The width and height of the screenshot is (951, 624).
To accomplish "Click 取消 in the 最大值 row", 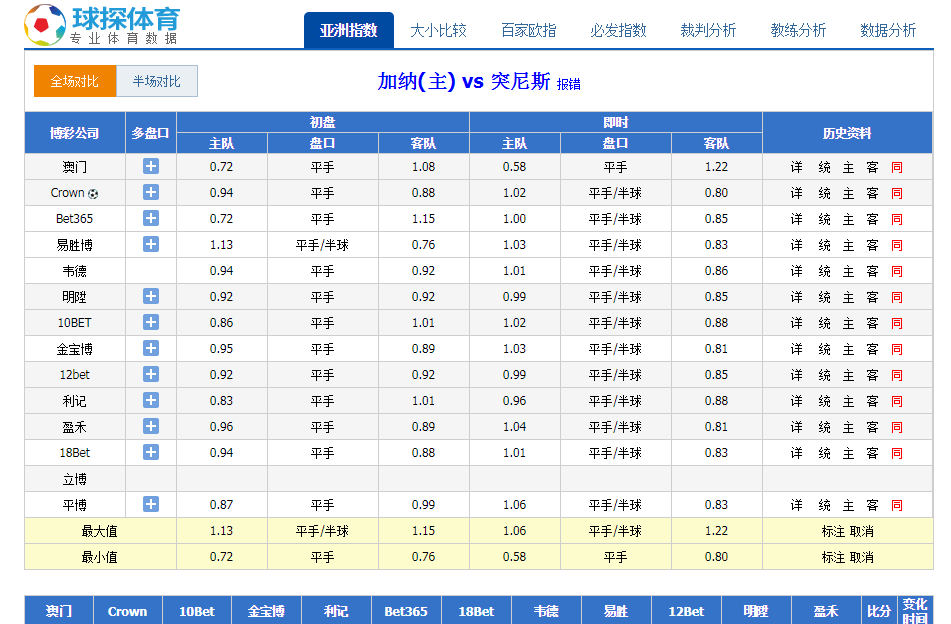I will [862, 531].
